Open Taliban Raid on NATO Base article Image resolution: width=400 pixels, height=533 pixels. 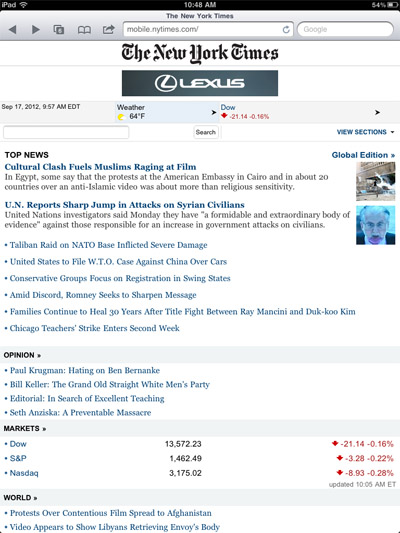point(108,245)
